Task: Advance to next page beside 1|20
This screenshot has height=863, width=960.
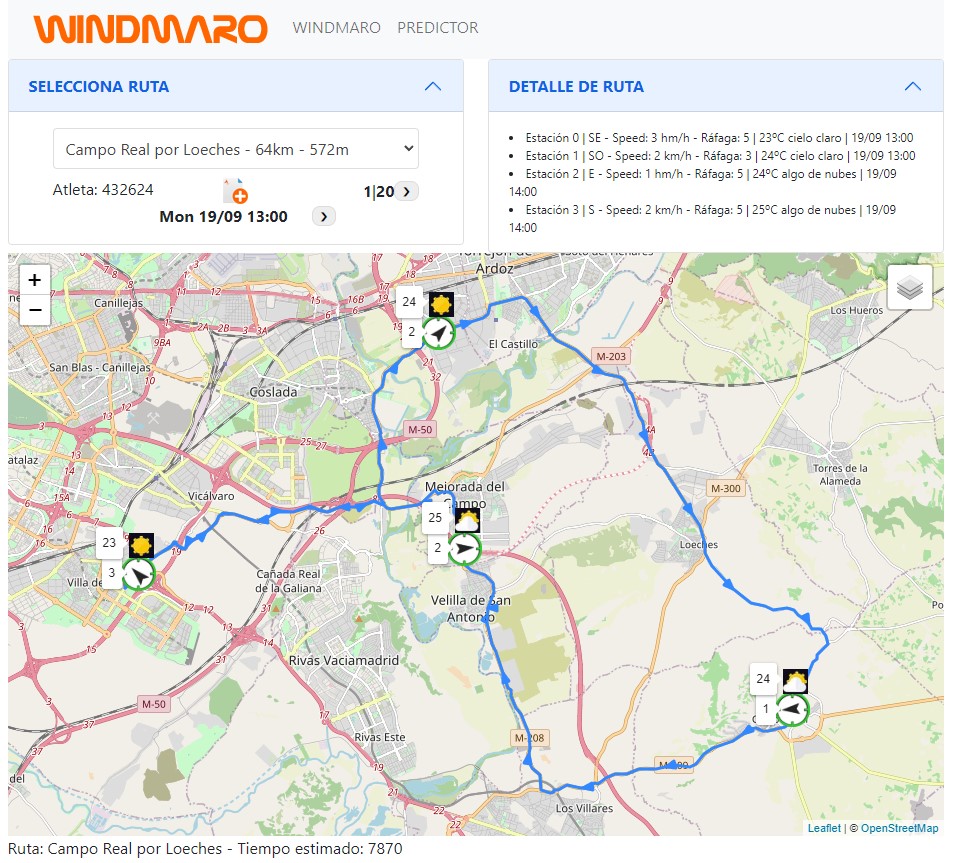Action: click(x=407, y=191)
